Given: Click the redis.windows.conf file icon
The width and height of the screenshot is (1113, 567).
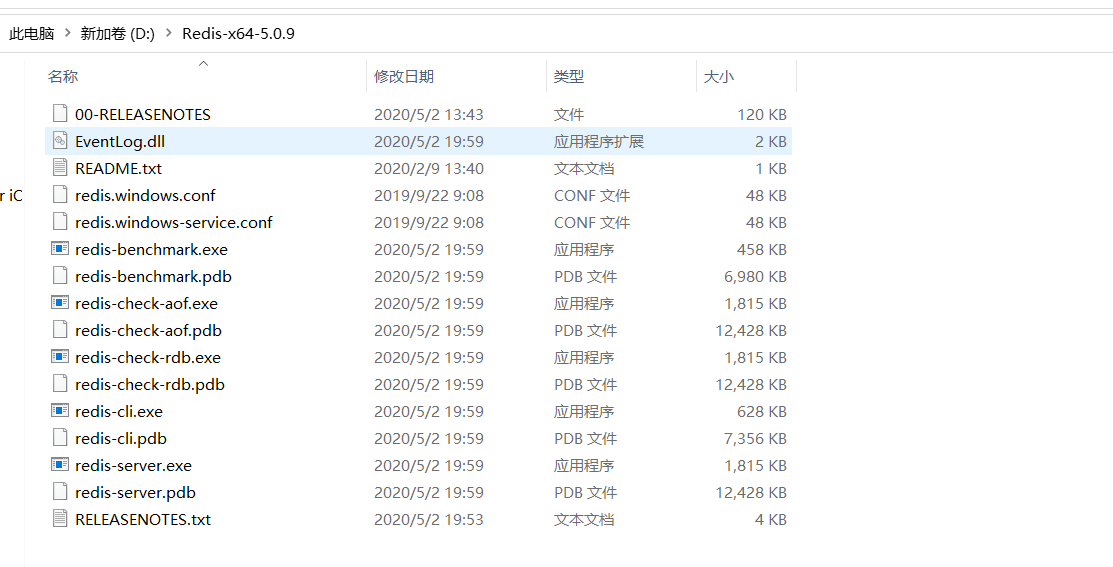Looking at the screenshot, I should pyautogui.click(x=60, y=194).
